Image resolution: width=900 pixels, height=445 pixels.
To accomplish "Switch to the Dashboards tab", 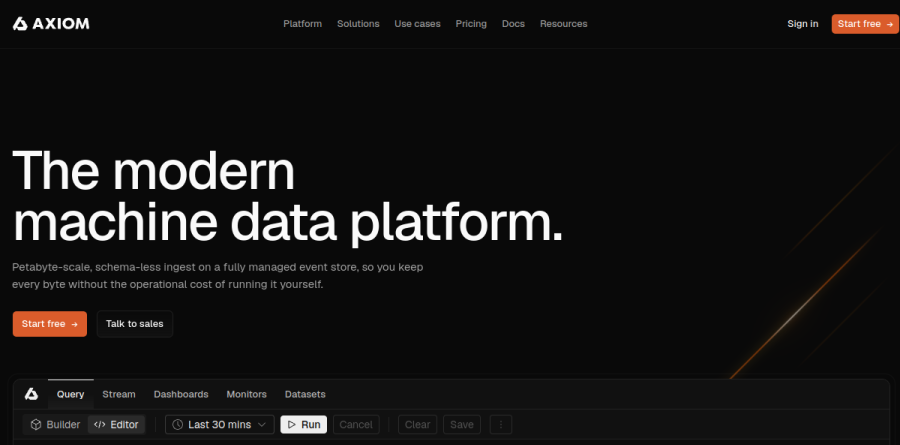I will click(181, 394).
